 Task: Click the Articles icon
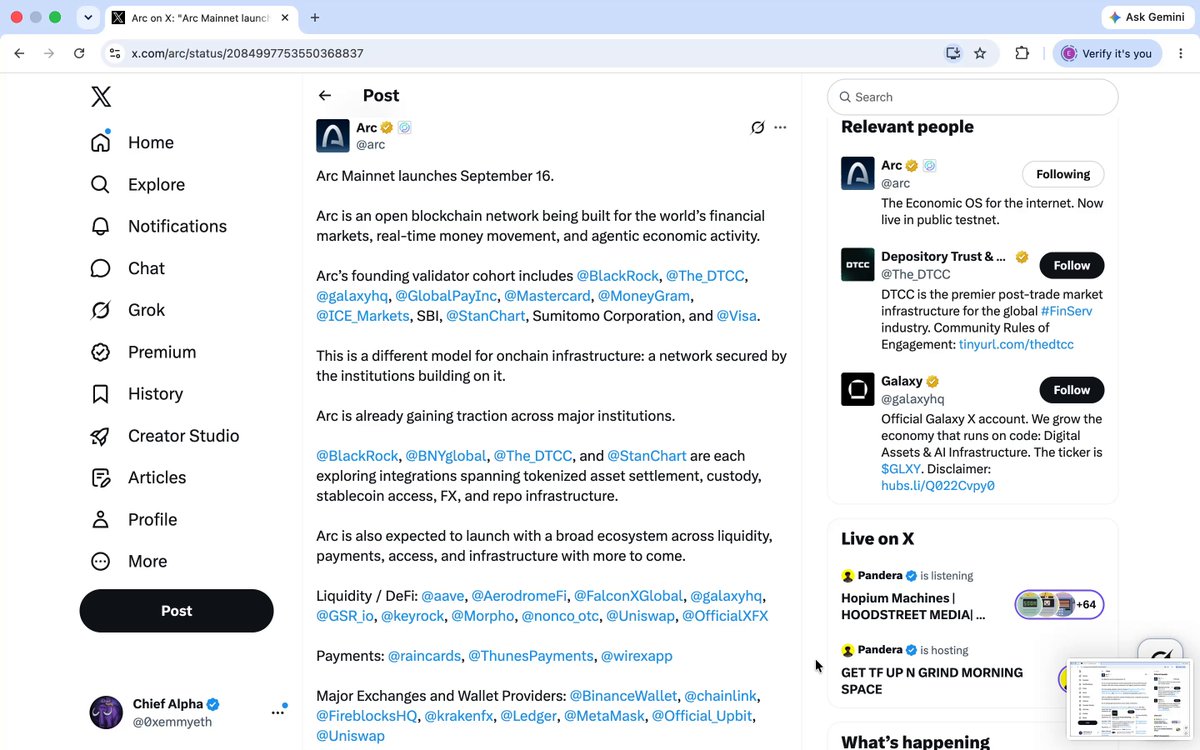click(101, 478)
